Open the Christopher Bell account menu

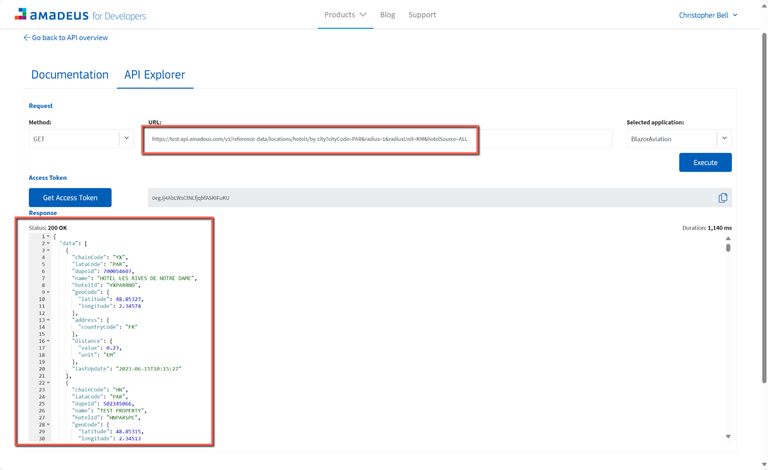(x=708, y=15)
